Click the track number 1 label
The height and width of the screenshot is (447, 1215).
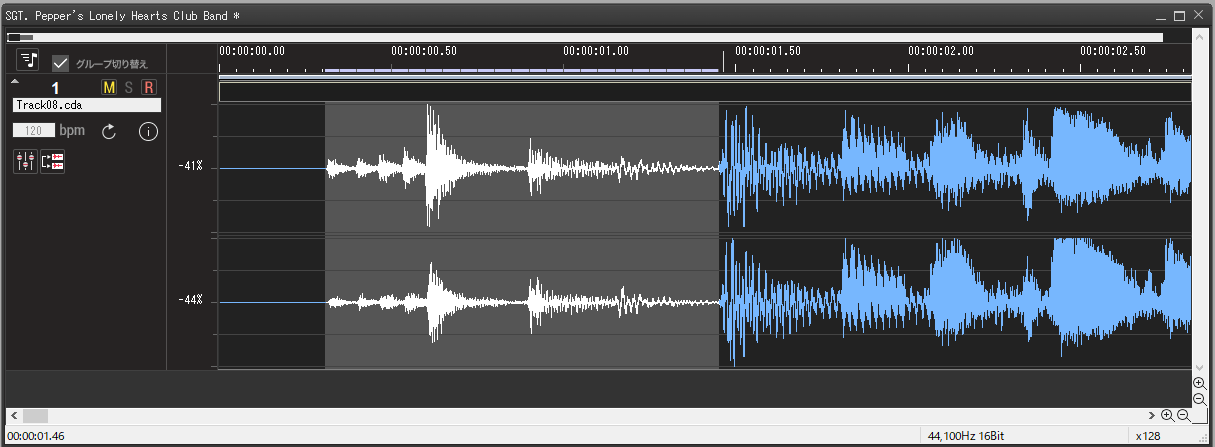[x=55, y=88]
